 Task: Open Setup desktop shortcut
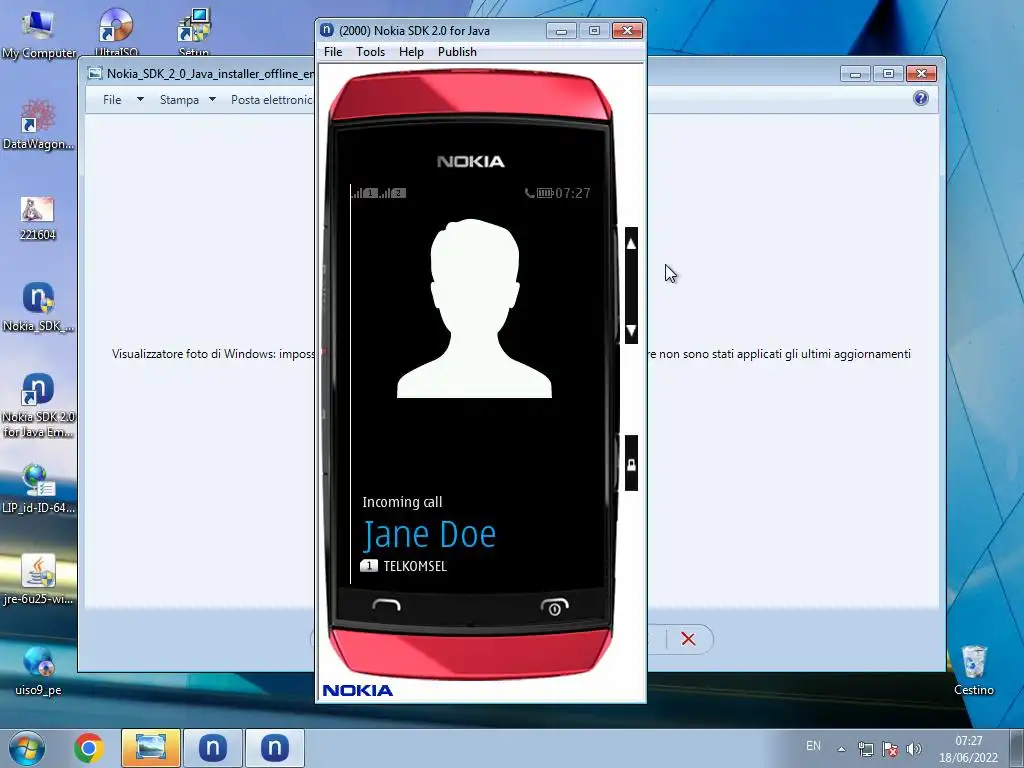(194, 31)
